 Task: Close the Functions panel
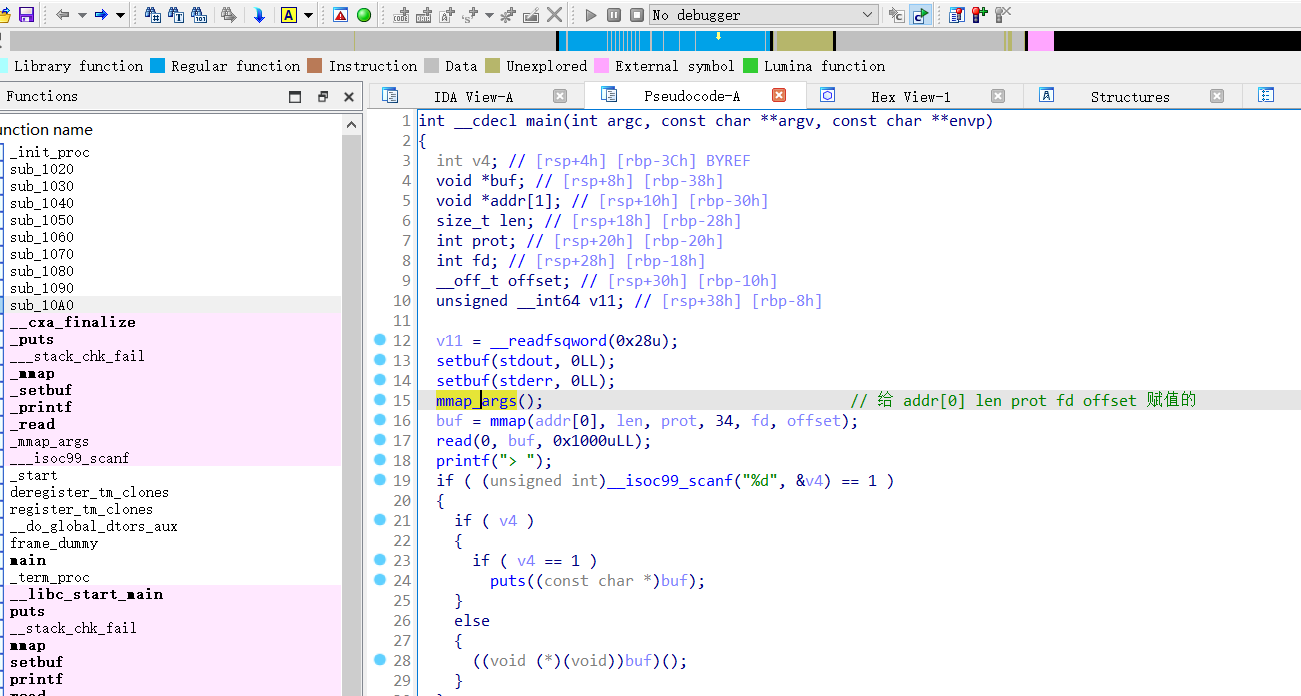(x=349, y=97)
